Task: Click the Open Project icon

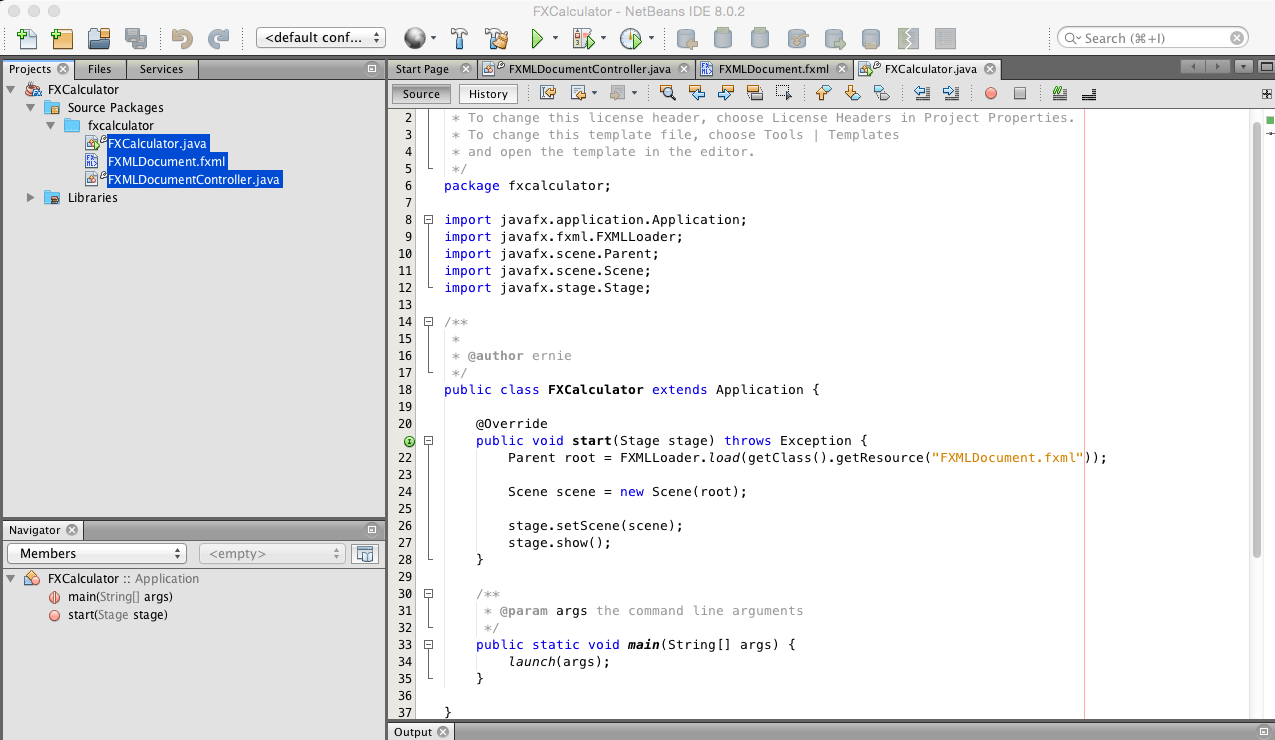Action: point(98,38)
